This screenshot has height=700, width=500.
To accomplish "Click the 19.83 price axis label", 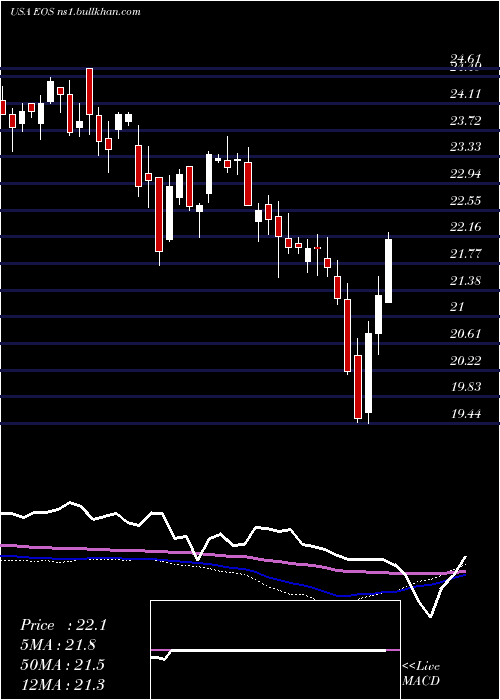I will (x=466, y=387).
